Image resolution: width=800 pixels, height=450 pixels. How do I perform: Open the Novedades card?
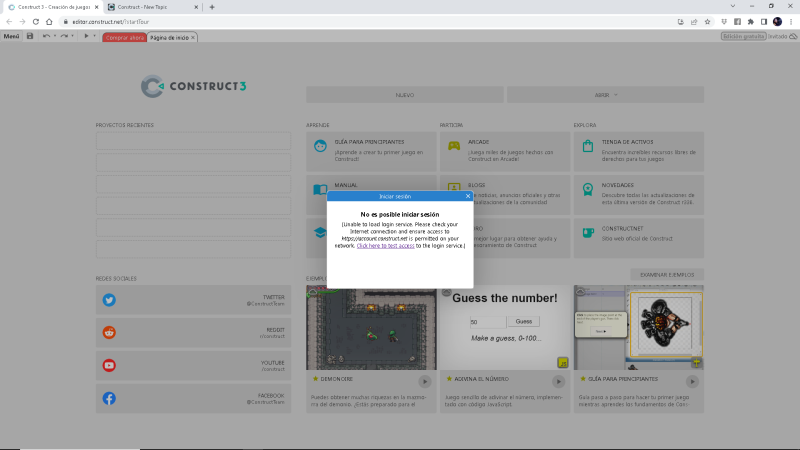639,195
